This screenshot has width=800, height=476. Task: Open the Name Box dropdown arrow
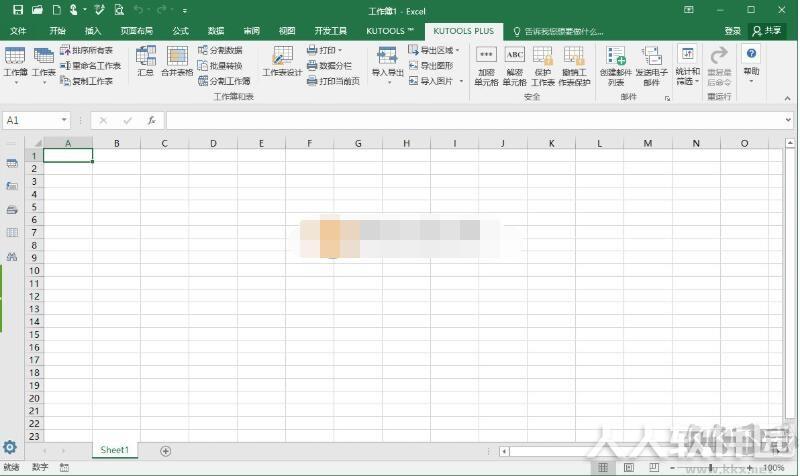click(64, 120)
